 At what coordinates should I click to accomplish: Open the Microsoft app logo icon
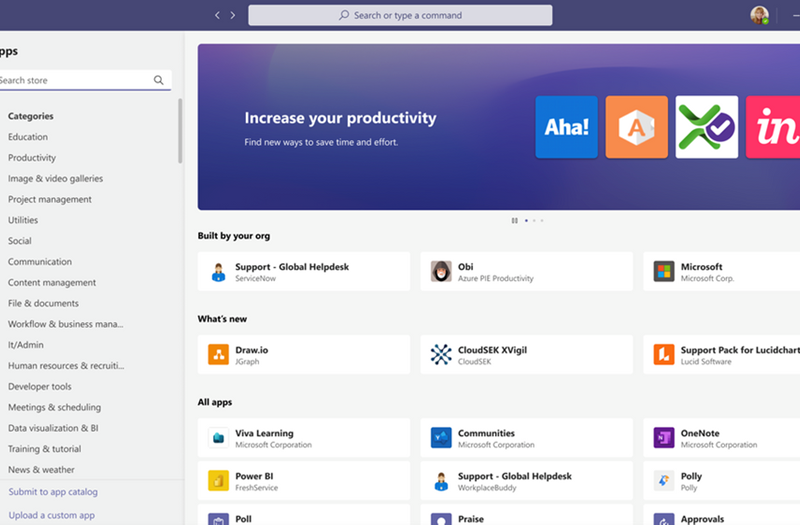tap(664, 271)
